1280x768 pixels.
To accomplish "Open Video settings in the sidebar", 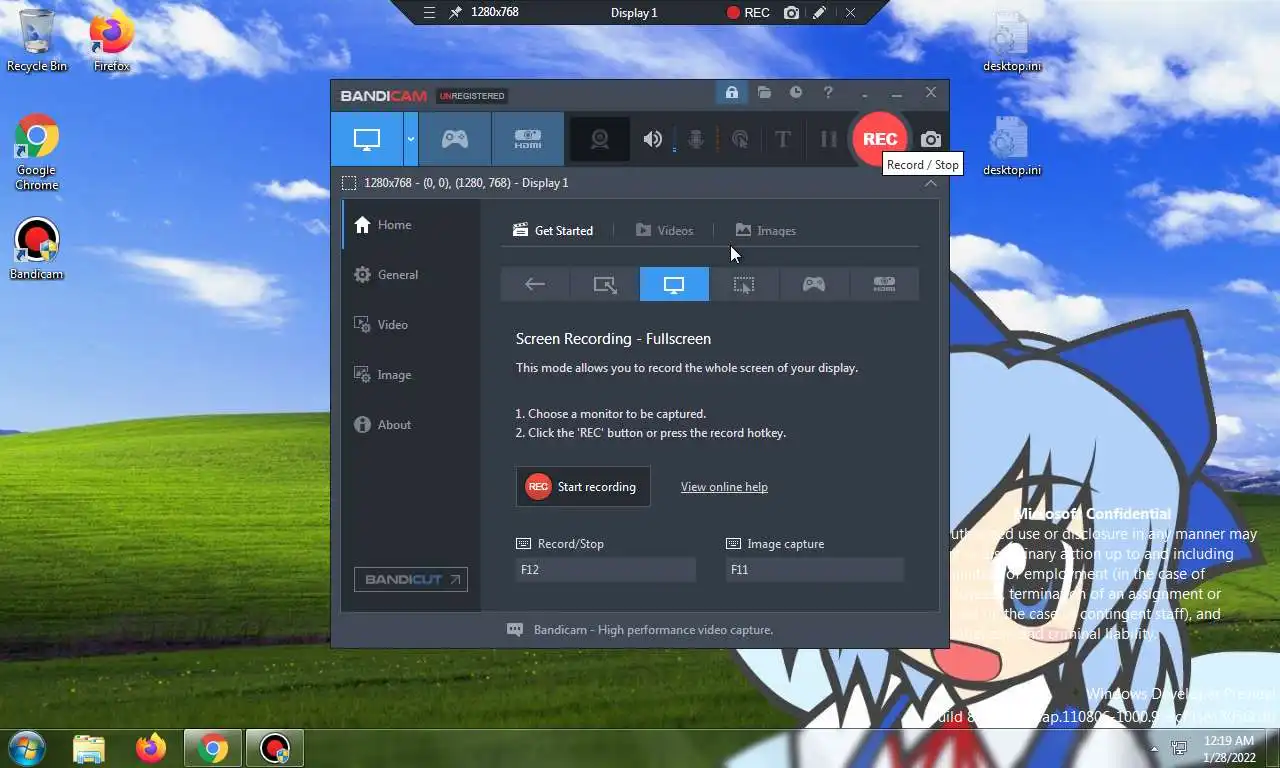I will click(411, 325).
